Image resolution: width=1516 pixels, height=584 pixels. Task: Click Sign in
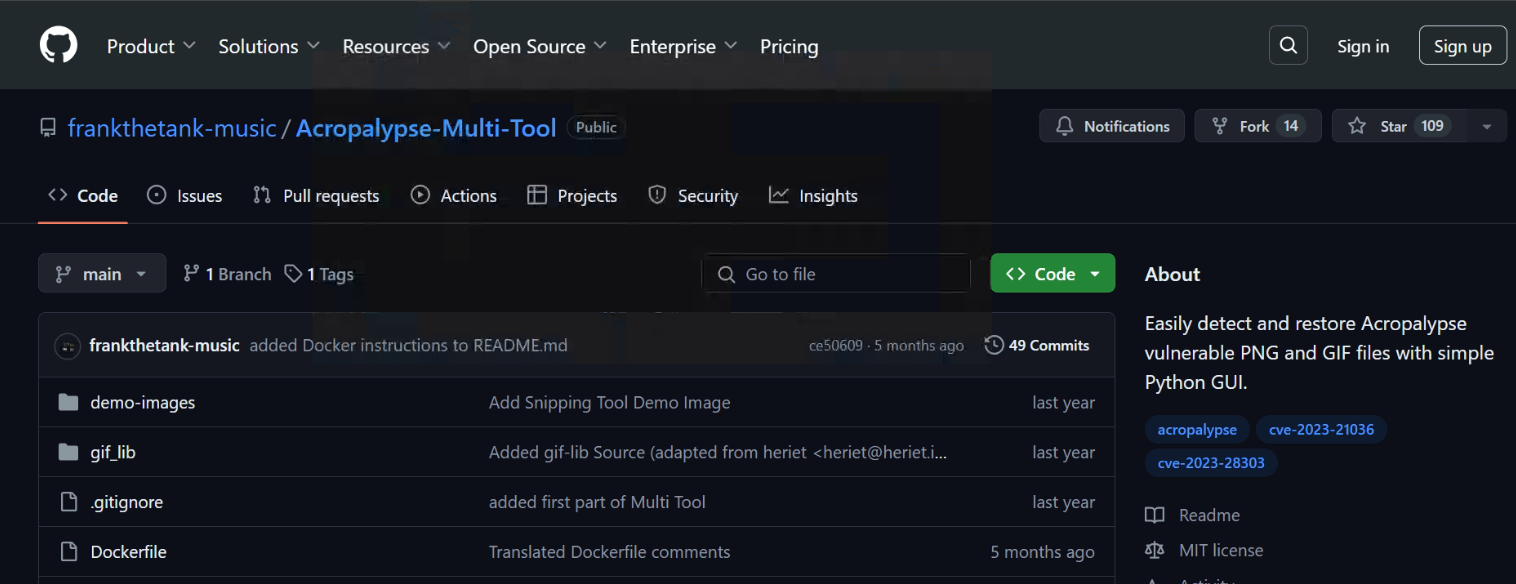[x=1363, y=46]
